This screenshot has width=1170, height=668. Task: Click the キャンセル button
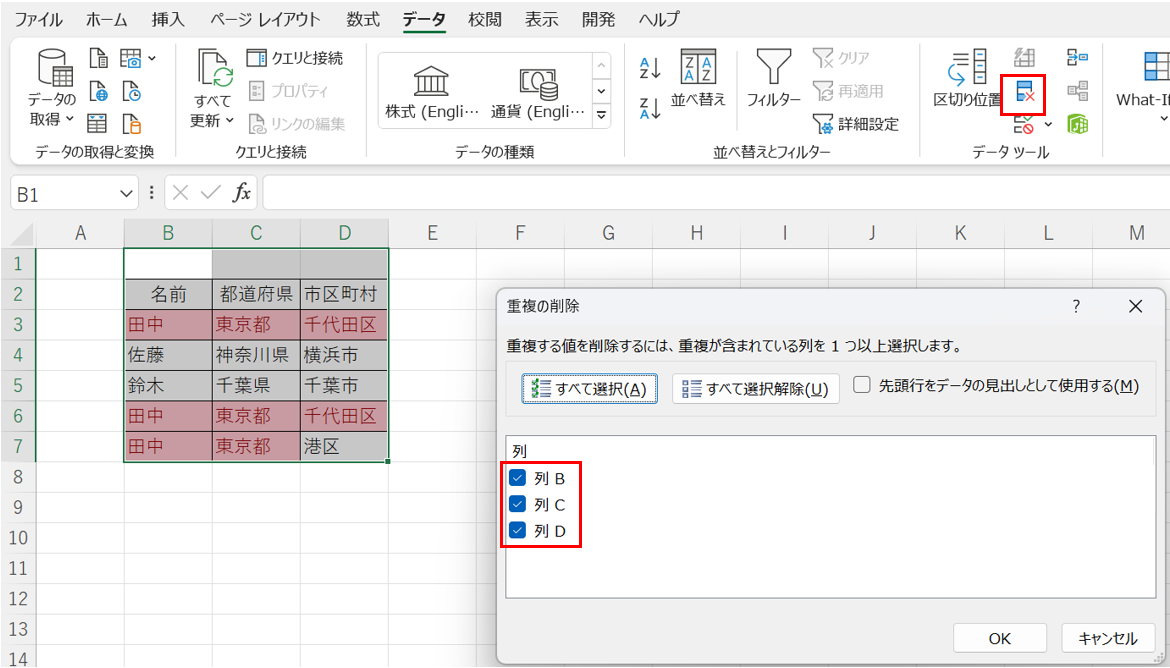pos(1108,639)
